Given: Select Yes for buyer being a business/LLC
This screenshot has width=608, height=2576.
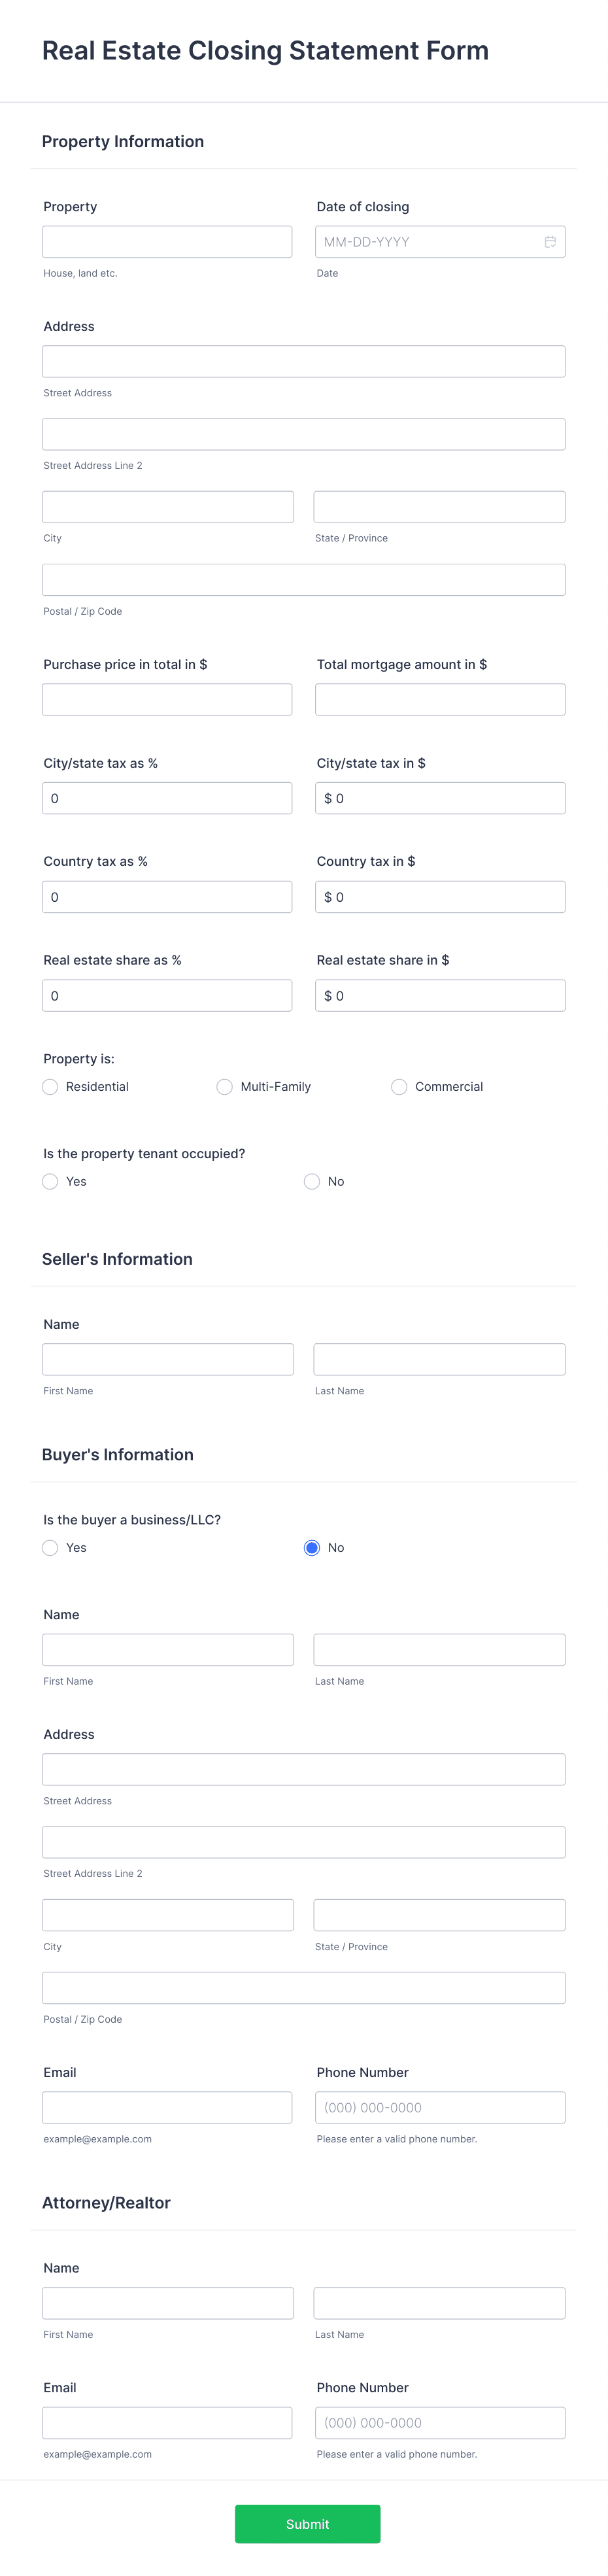Looking at the screenshot, I should (50, 1547).
